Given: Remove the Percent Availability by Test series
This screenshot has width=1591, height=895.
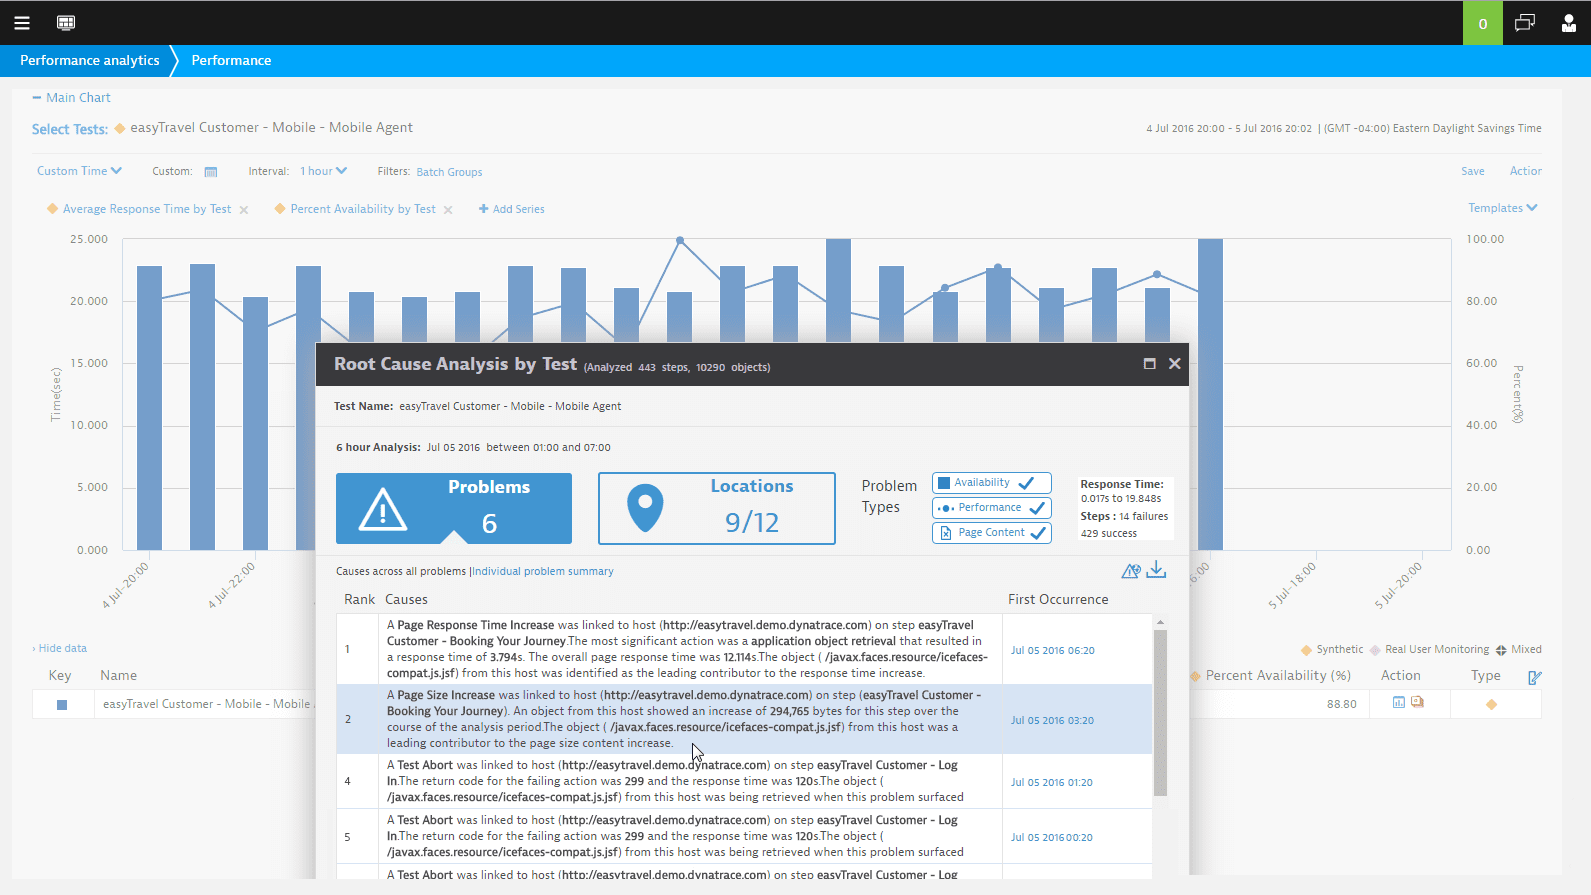Looking at the screenshot, I should coord(448,210).
